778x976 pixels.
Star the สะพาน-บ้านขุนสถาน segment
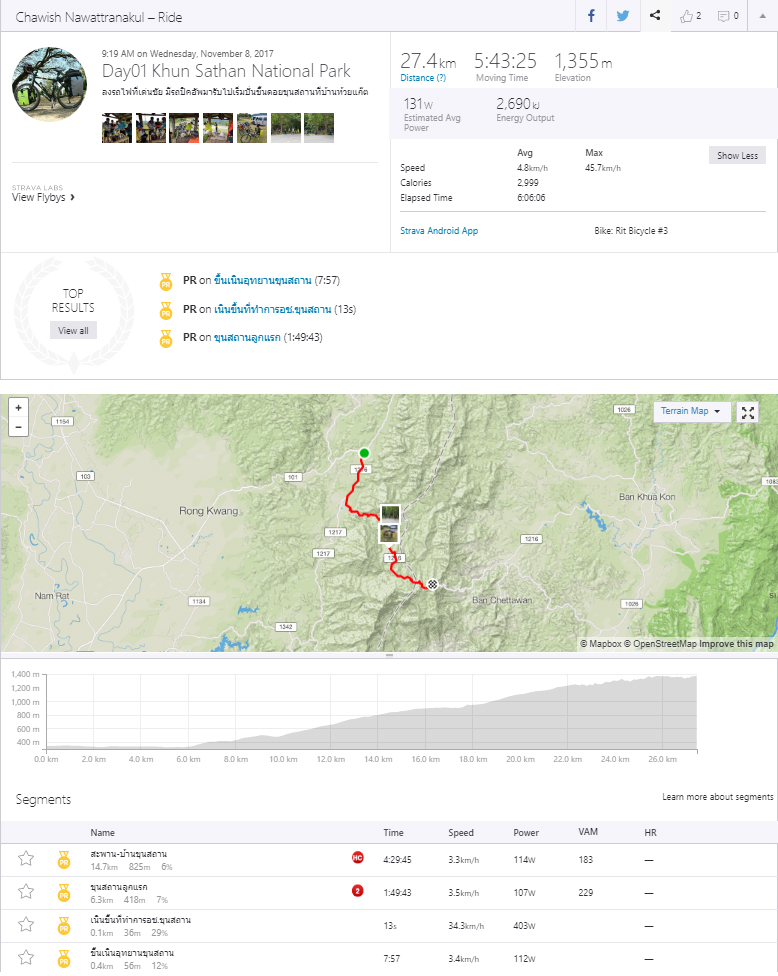pos(26,859)
